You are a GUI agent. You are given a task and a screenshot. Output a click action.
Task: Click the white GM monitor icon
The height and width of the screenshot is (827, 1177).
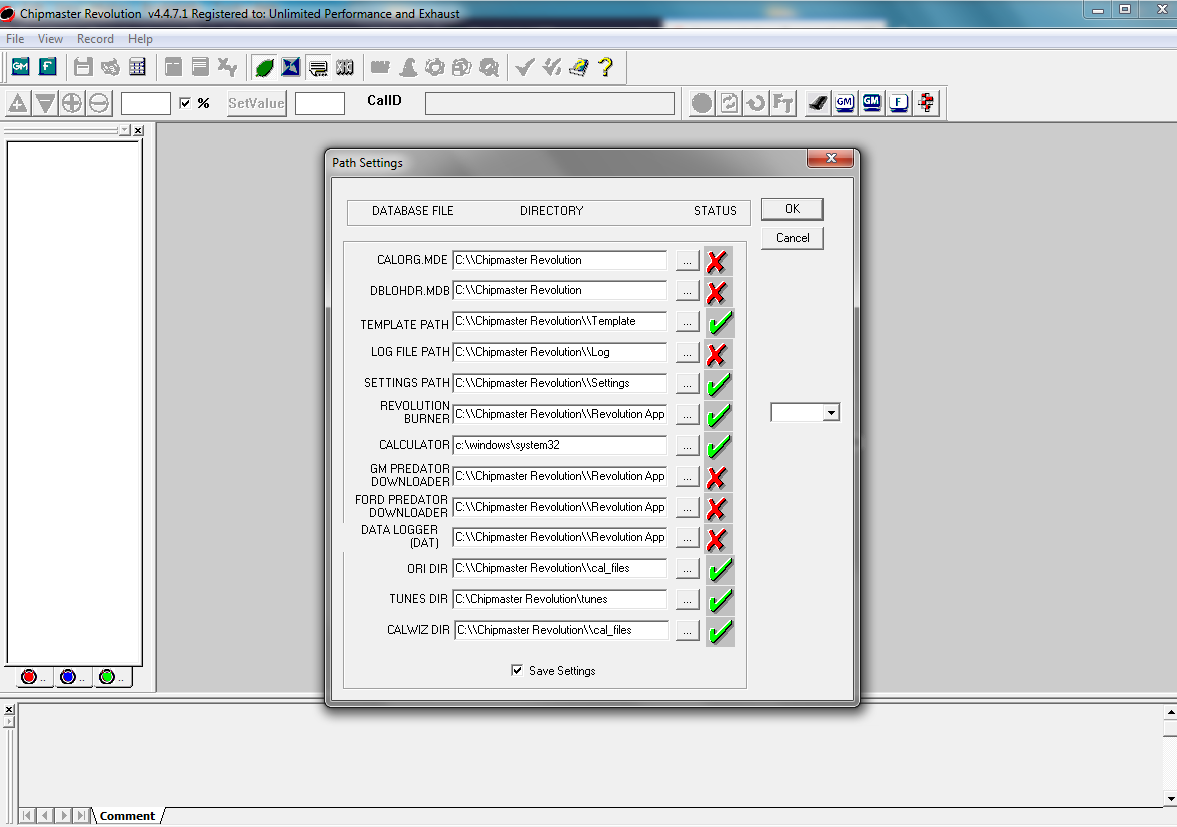(x=844, y=103)
